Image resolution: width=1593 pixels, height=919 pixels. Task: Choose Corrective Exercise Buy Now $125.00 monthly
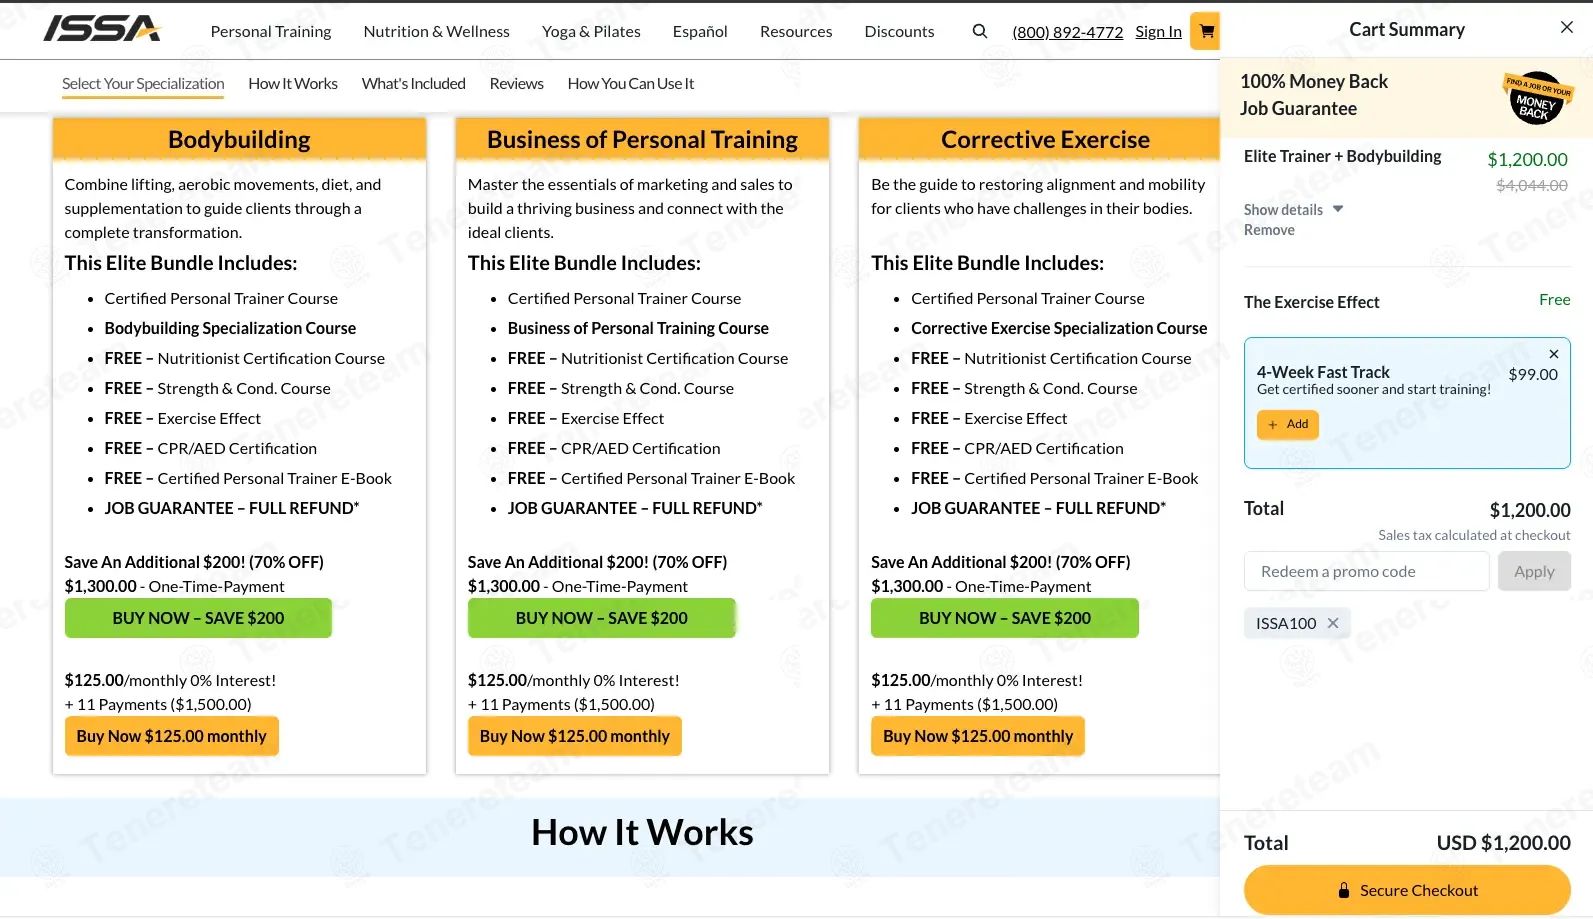pyautogui.click(x=978, y=736)
